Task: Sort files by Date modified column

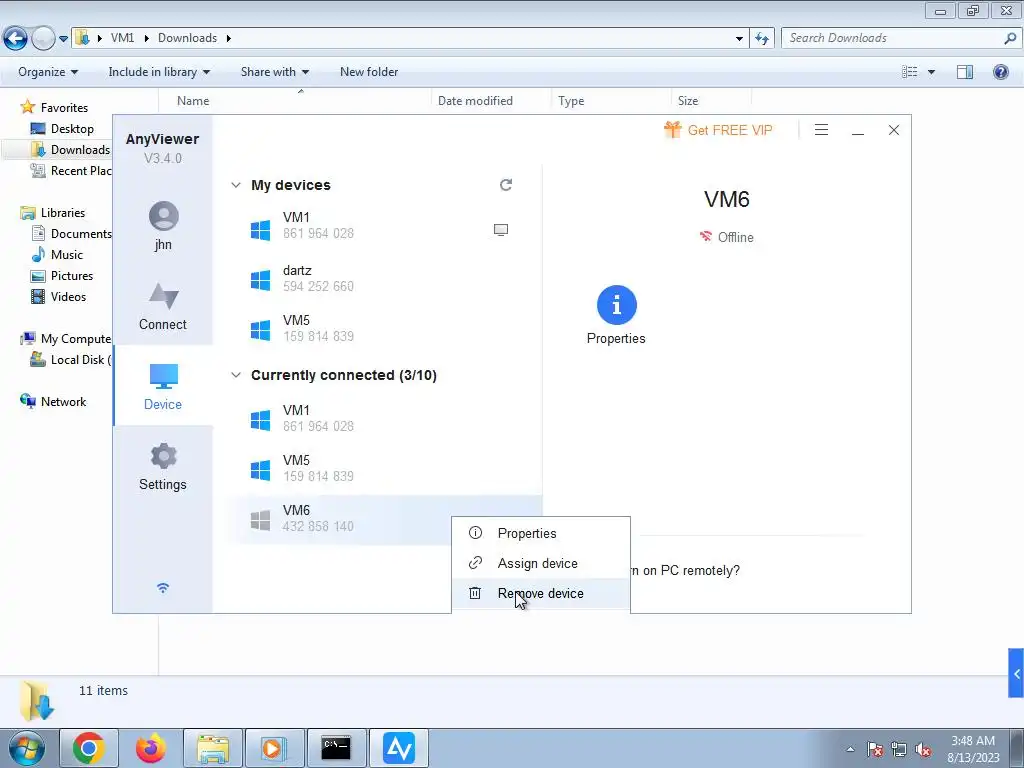Action: coord(491,101)
